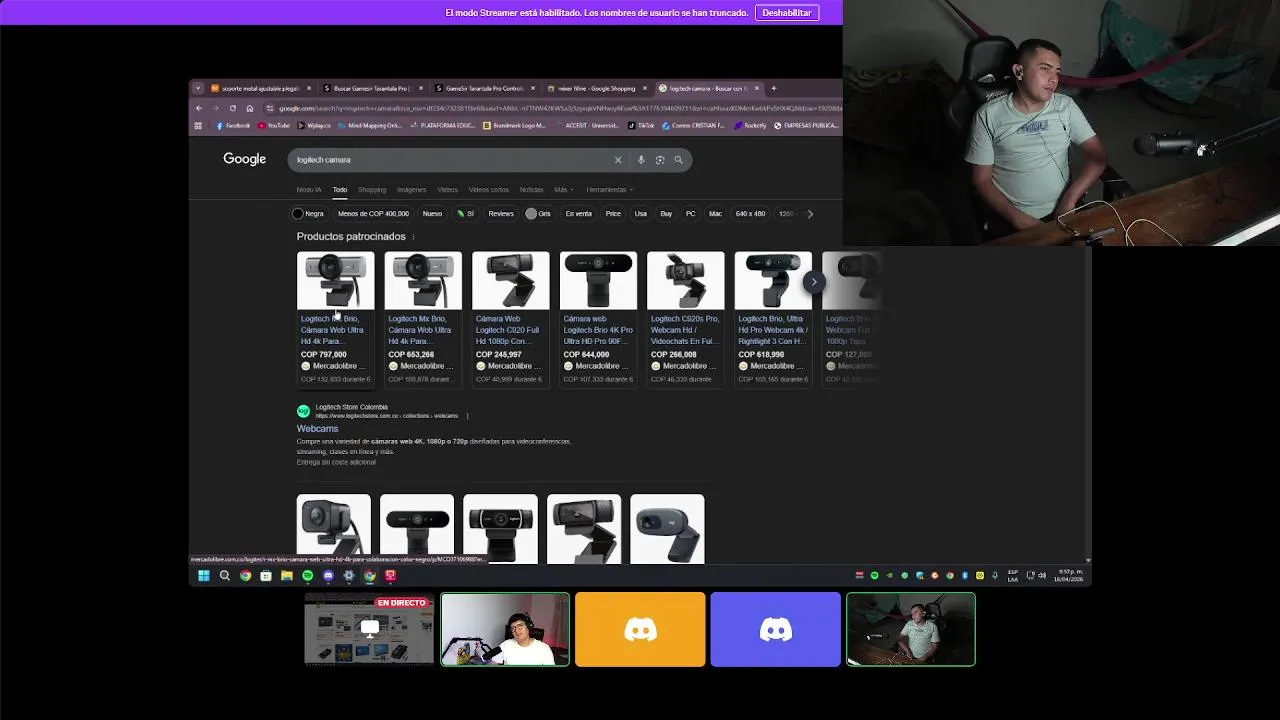1280x720 pixels.
Task: Expand the Más dropdown menu
Action: click(x=564, y=190)
